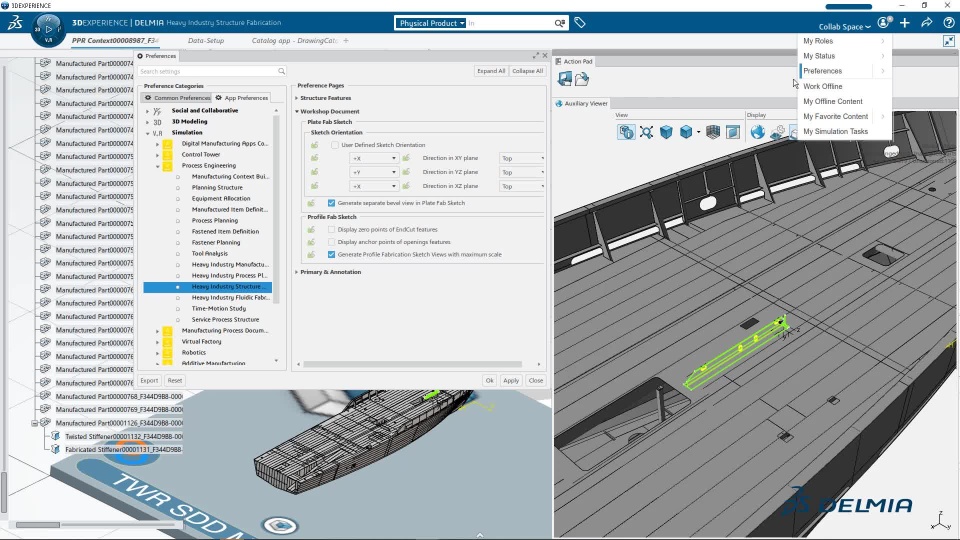Check Display zero points of EndCut features

coord(331,230)
